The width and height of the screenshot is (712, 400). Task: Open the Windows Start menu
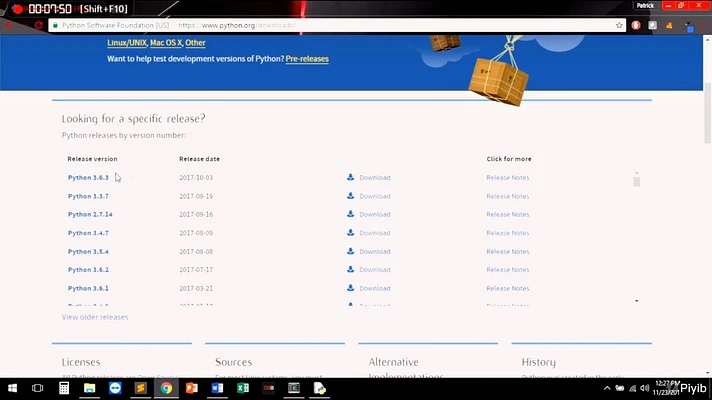point(12,388)
